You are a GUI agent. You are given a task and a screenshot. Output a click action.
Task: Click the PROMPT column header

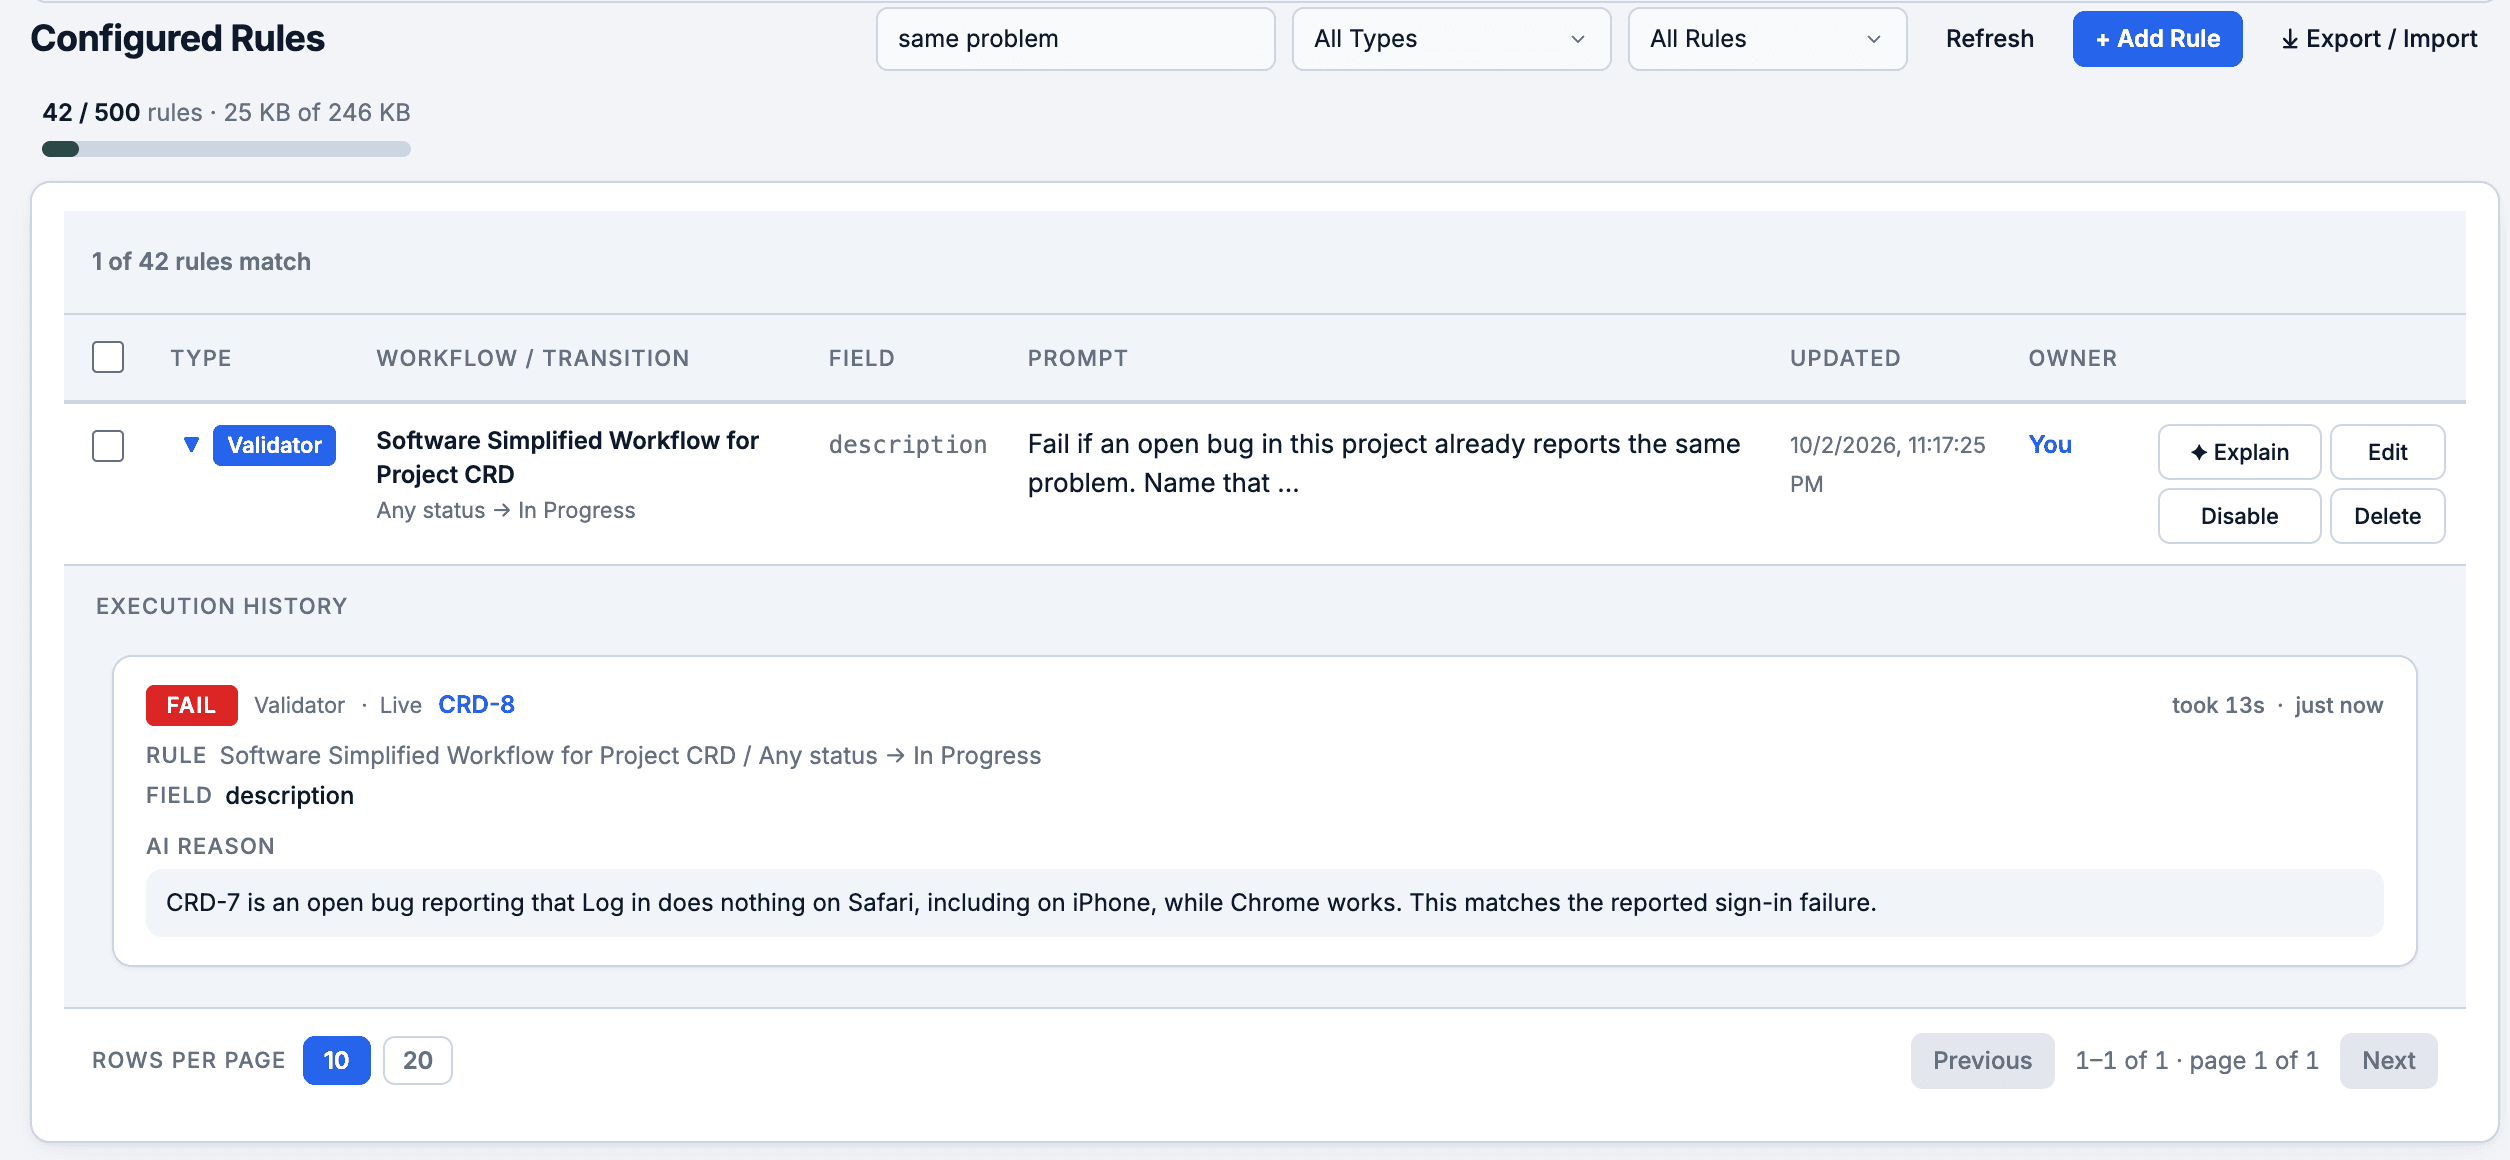click(1078, 358)
